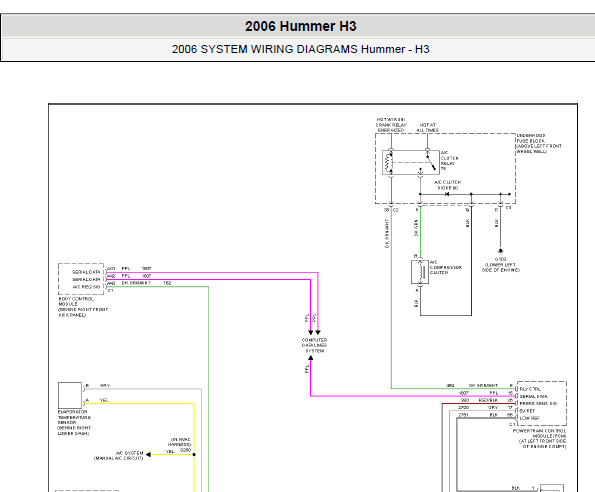Click the upward arrowhead below Computer Data Lines System
This screenshot has width=595, height=492.
point(310,358)
